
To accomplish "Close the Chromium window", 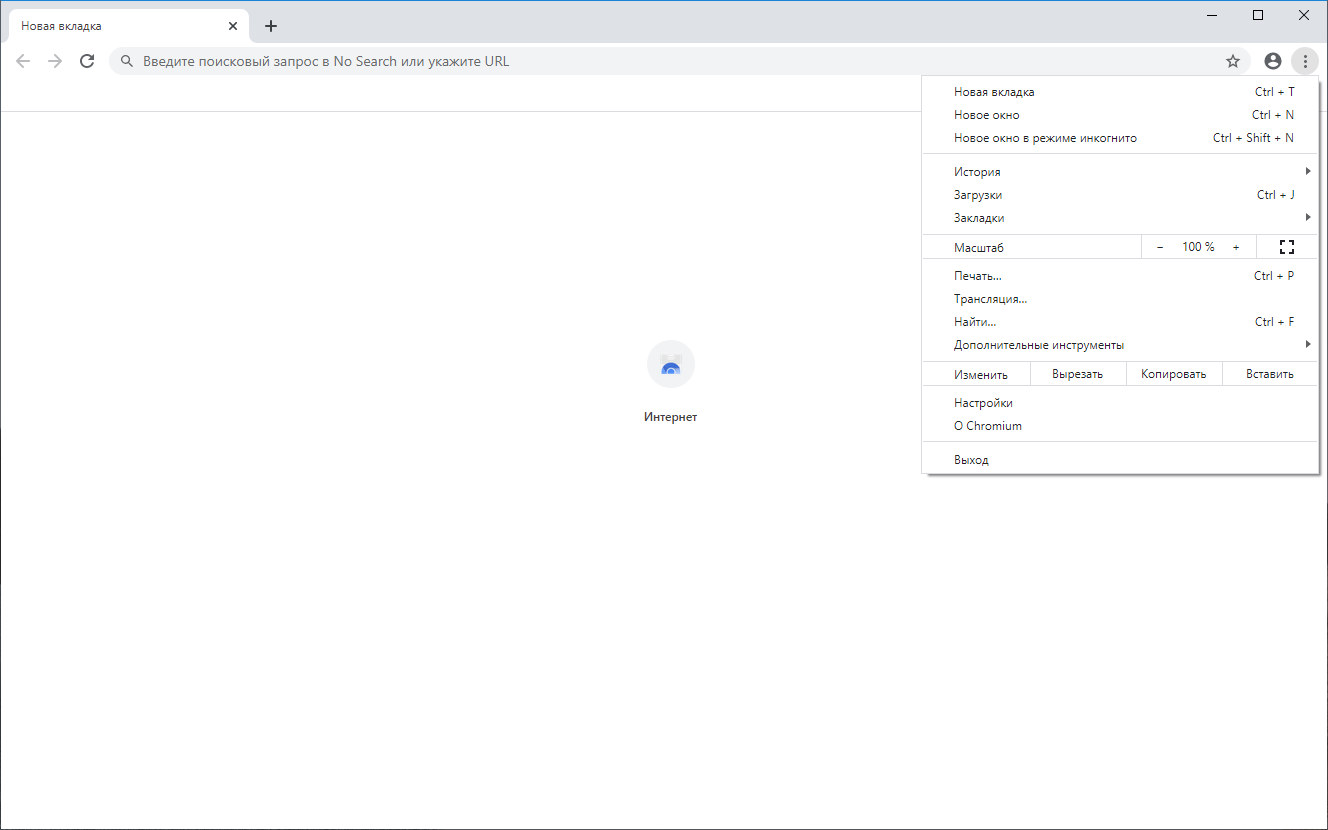I will [x=1304, y=15].
